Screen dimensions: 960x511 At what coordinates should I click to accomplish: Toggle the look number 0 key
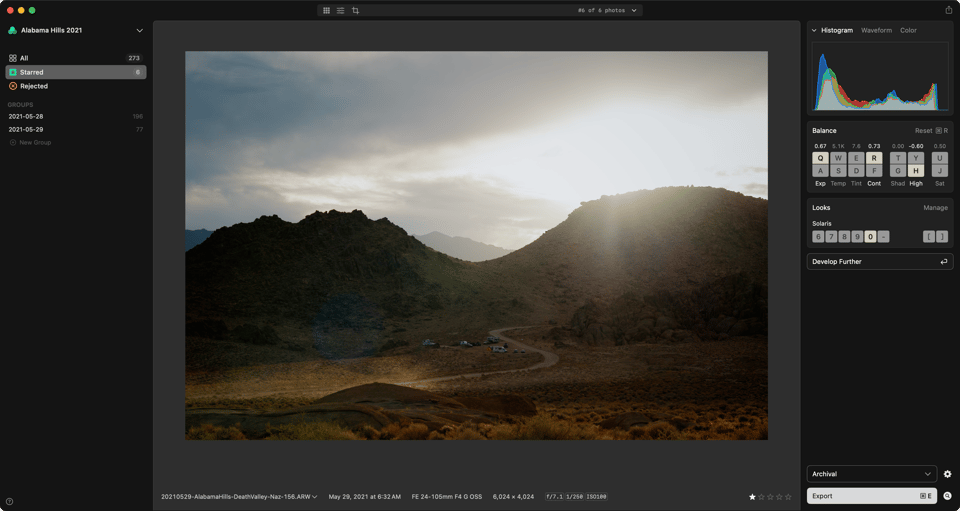click(x=870, y=237)
